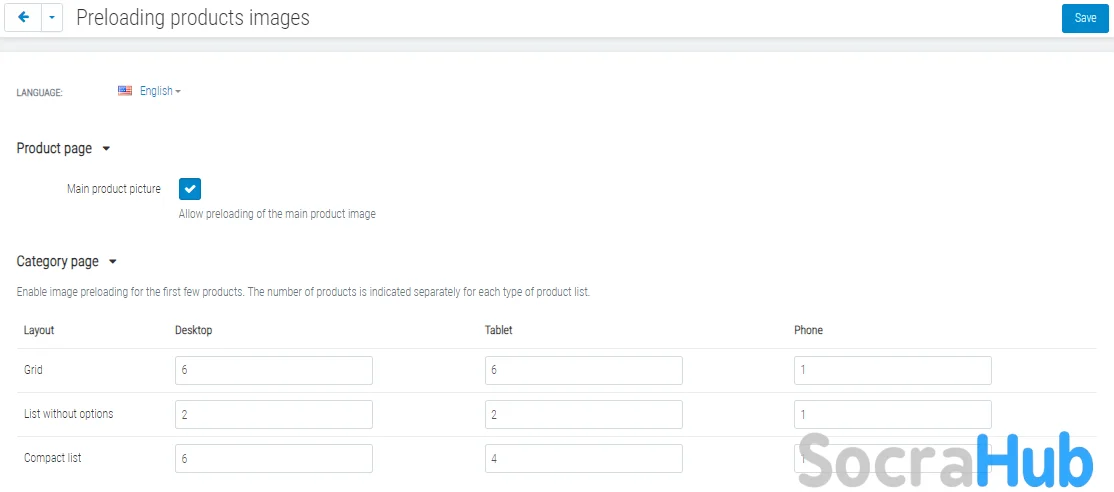Select List without options Tablet field

pyautogui.click(x=583, y=414)
